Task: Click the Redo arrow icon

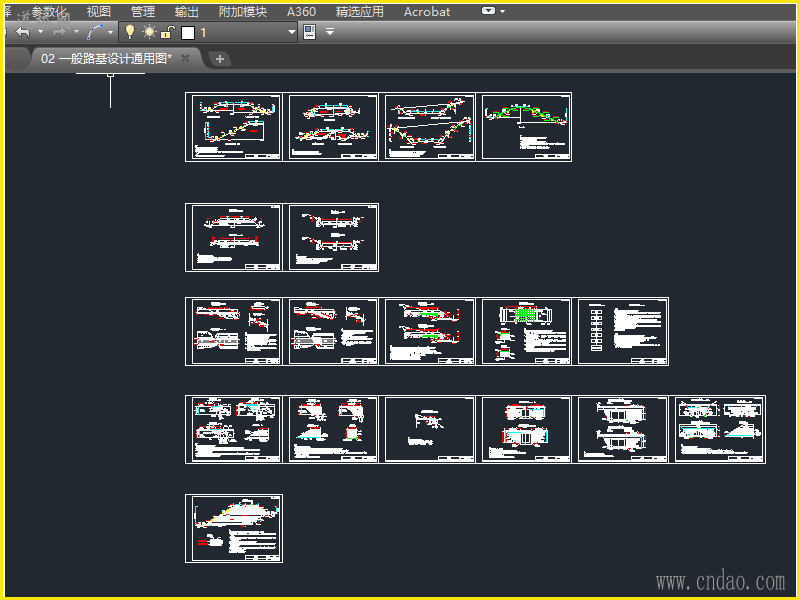Action: click(59, 32)
